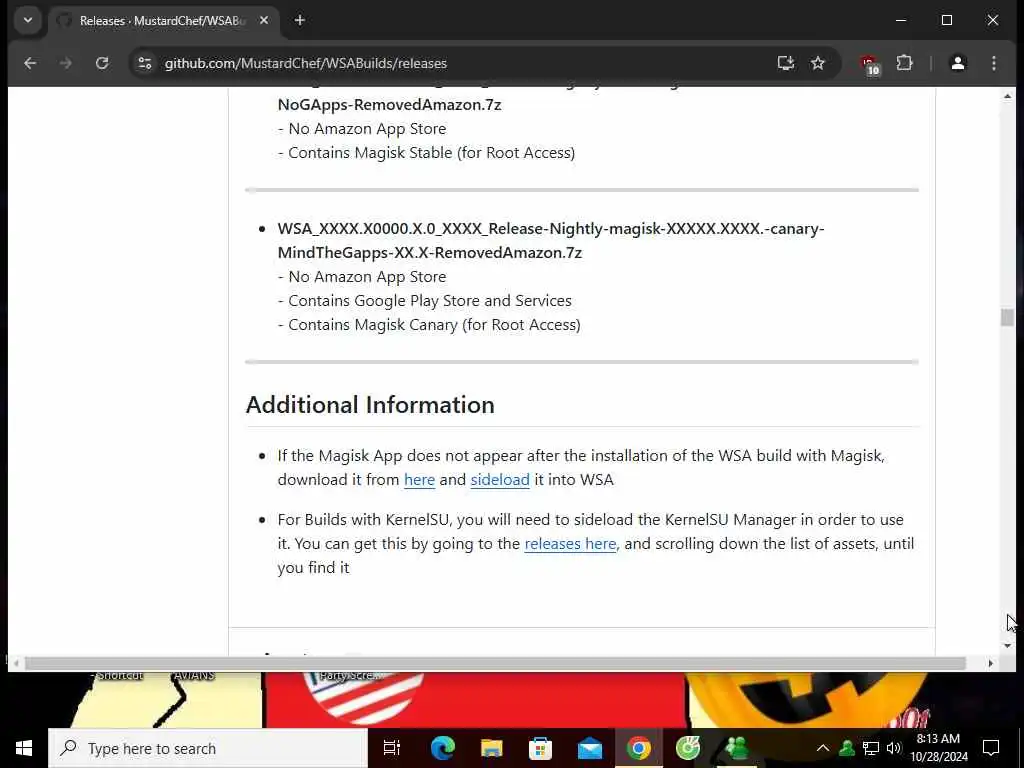Click the scroll down arrow

[x=1007, y=645]
